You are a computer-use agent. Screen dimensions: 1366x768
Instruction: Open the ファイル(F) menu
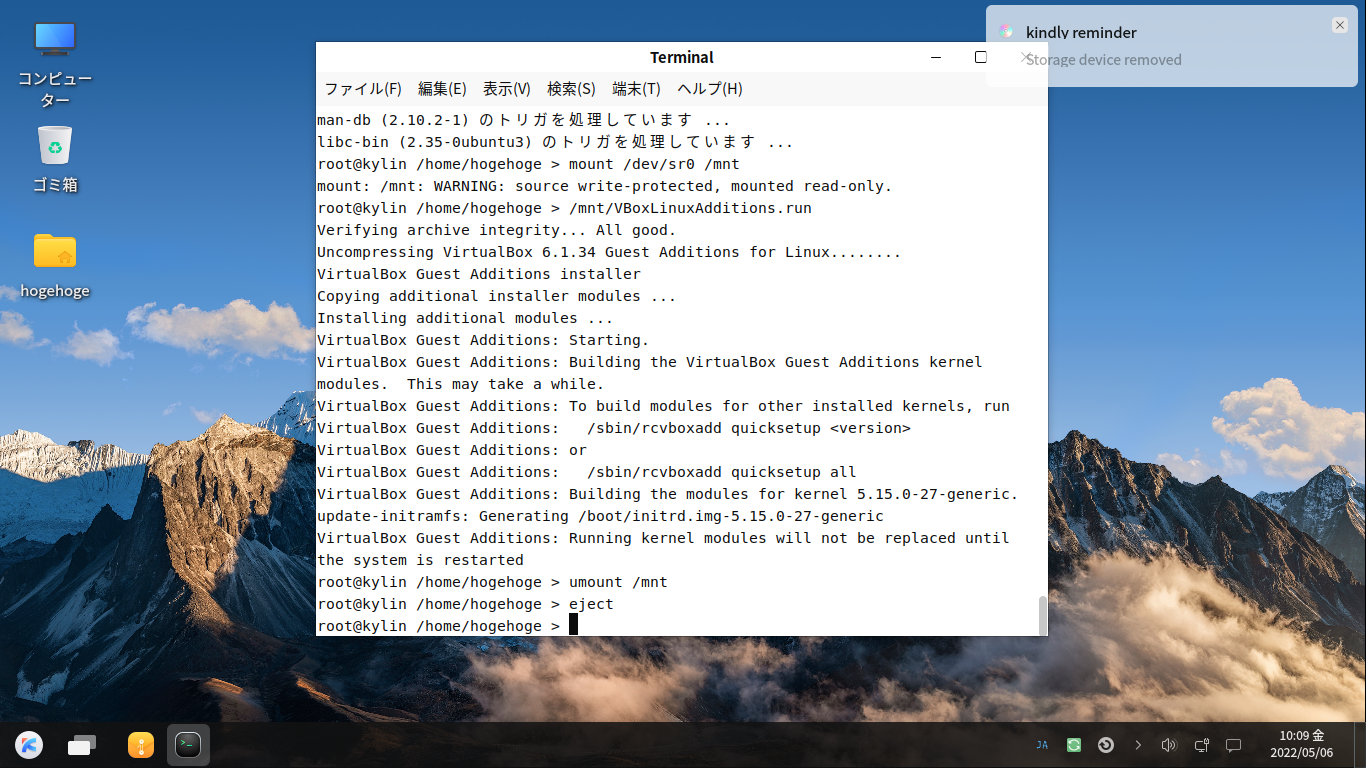362,89
